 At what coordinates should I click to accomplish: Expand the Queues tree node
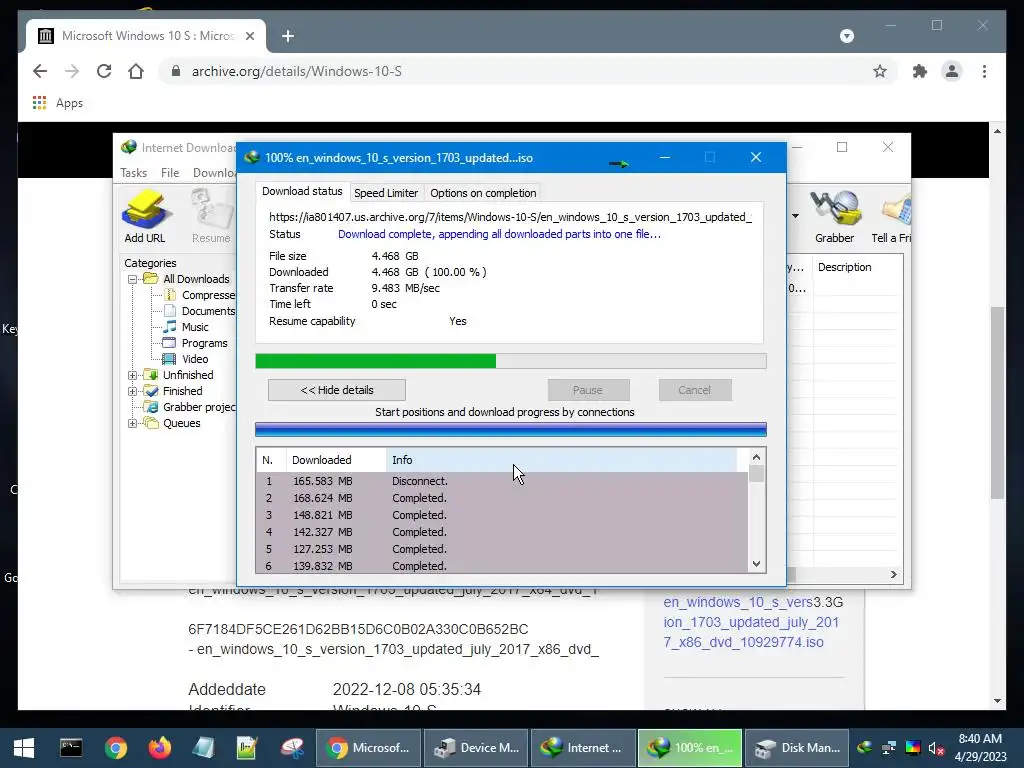pos(133,423)
